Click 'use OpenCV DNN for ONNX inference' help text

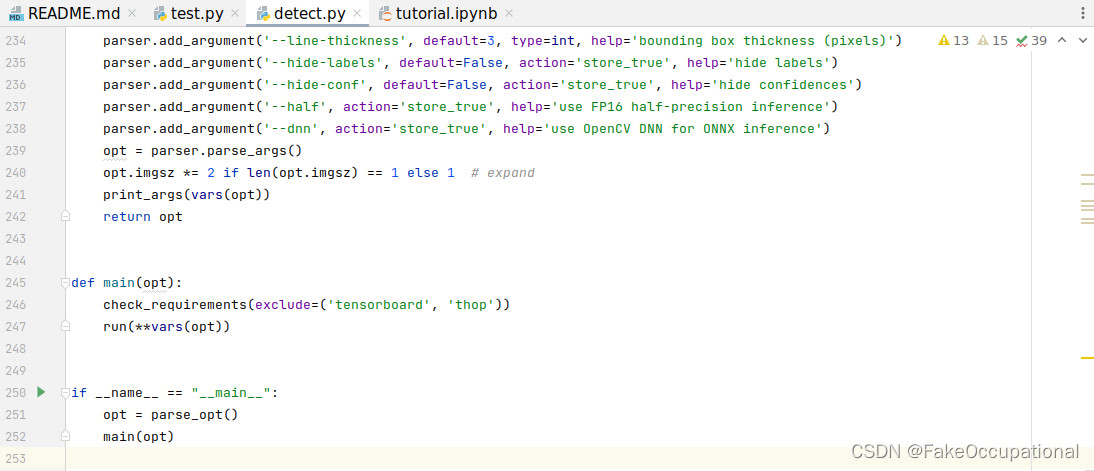click(684, 129)
